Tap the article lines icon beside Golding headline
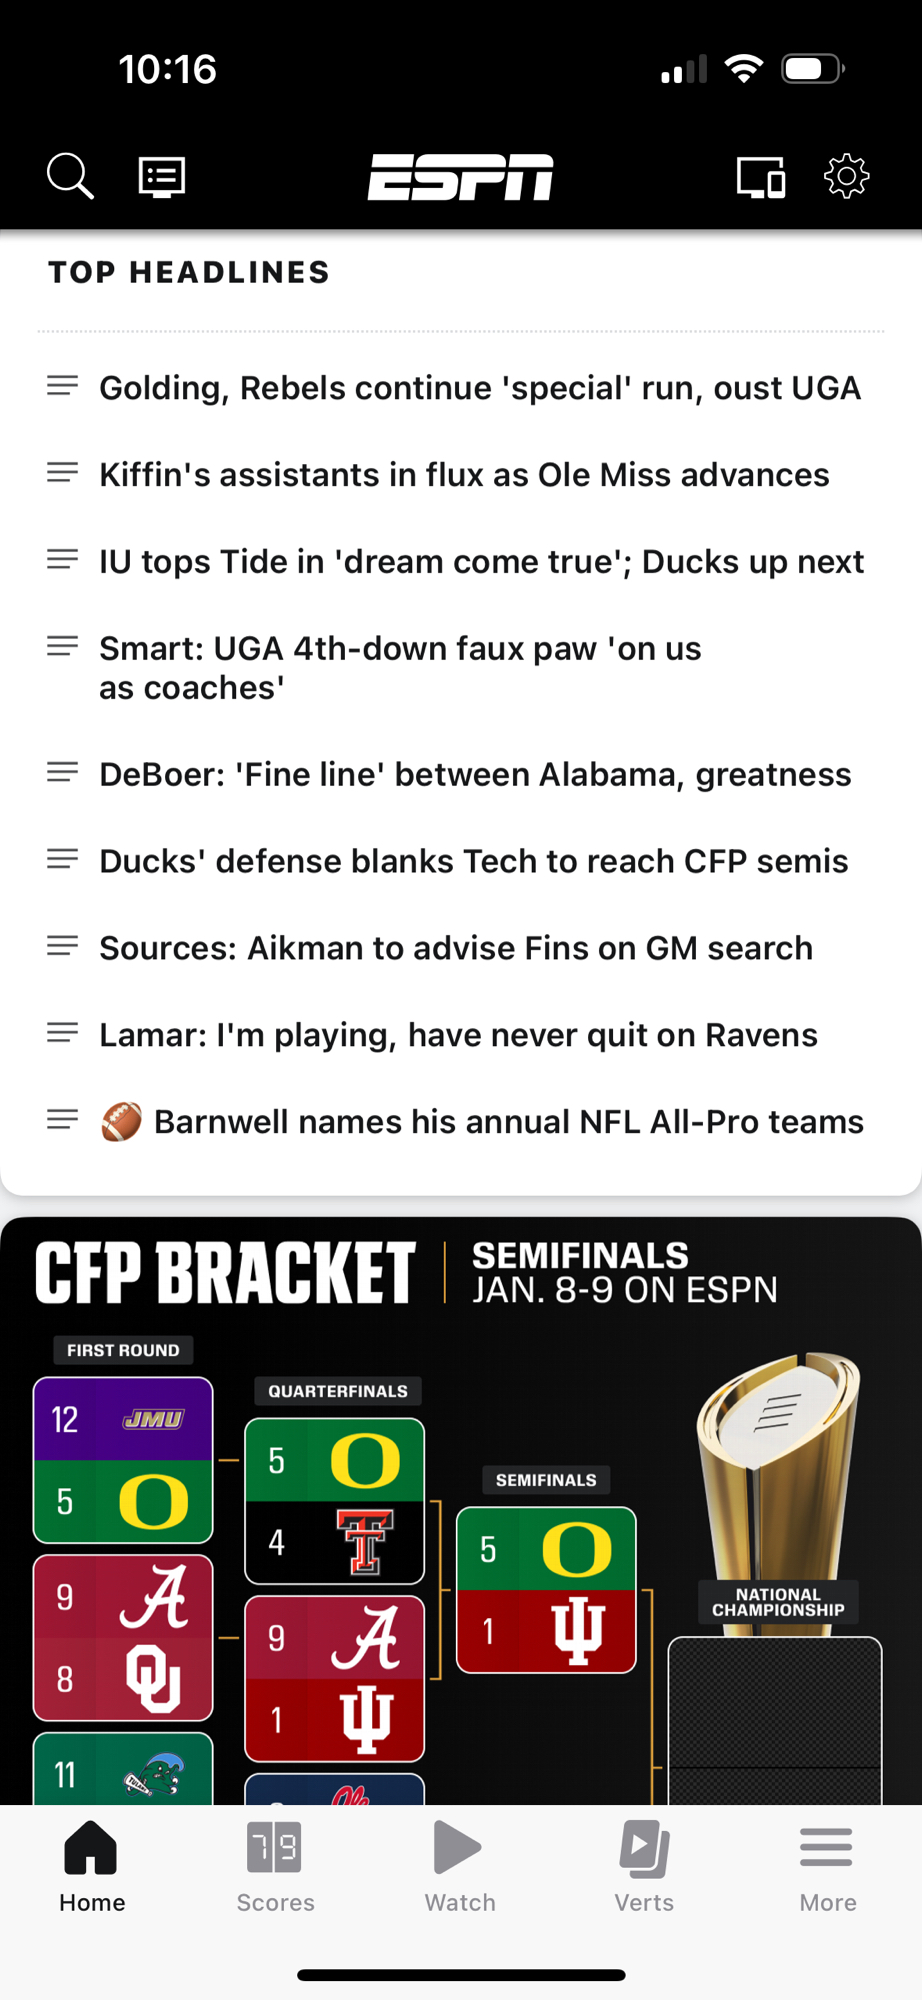 pyautogui.click(x=62, y=386)
